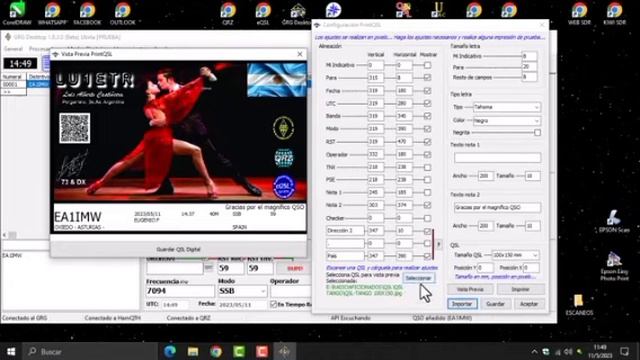Open the EPSON Scan desktop icon
Screen dimensions: 640x360
coord(614,221)
